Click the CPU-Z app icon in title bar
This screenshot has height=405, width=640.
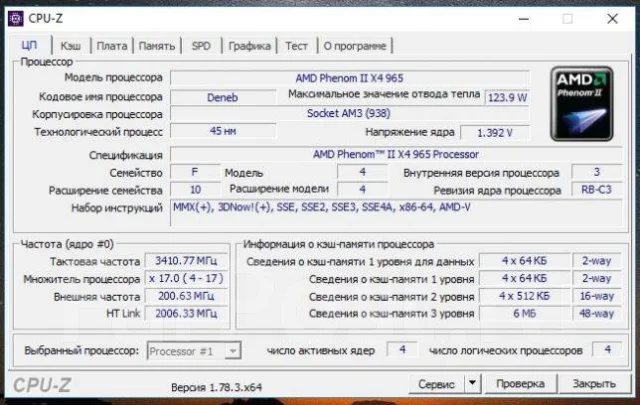[x=16, y=19]
